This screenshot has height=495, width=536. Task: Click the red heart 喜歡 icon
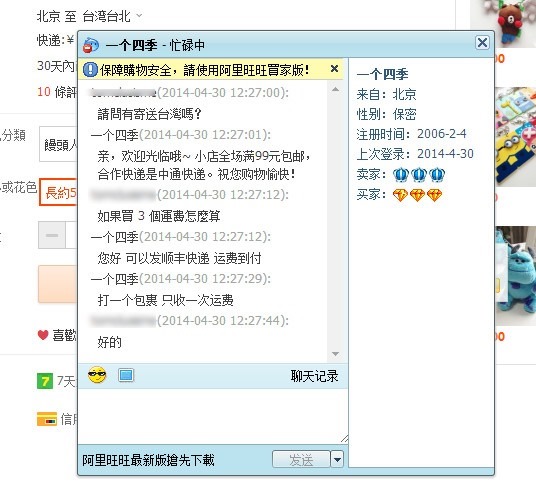point(43,335)
